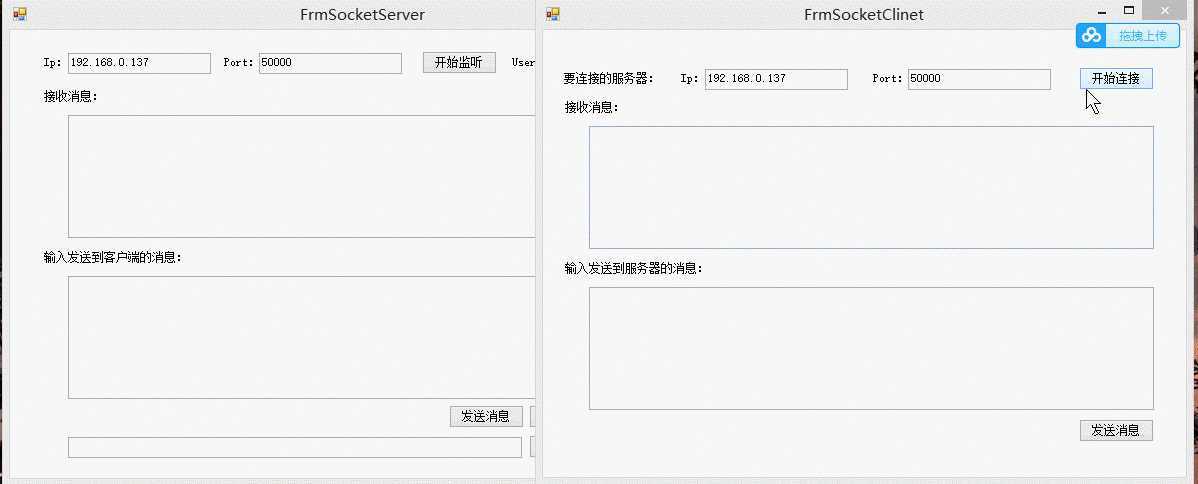Click 发送消息 in the client window
The width and height of the screenshot is (1198, 484).
pyautogui.click(x=1115, y=430)
